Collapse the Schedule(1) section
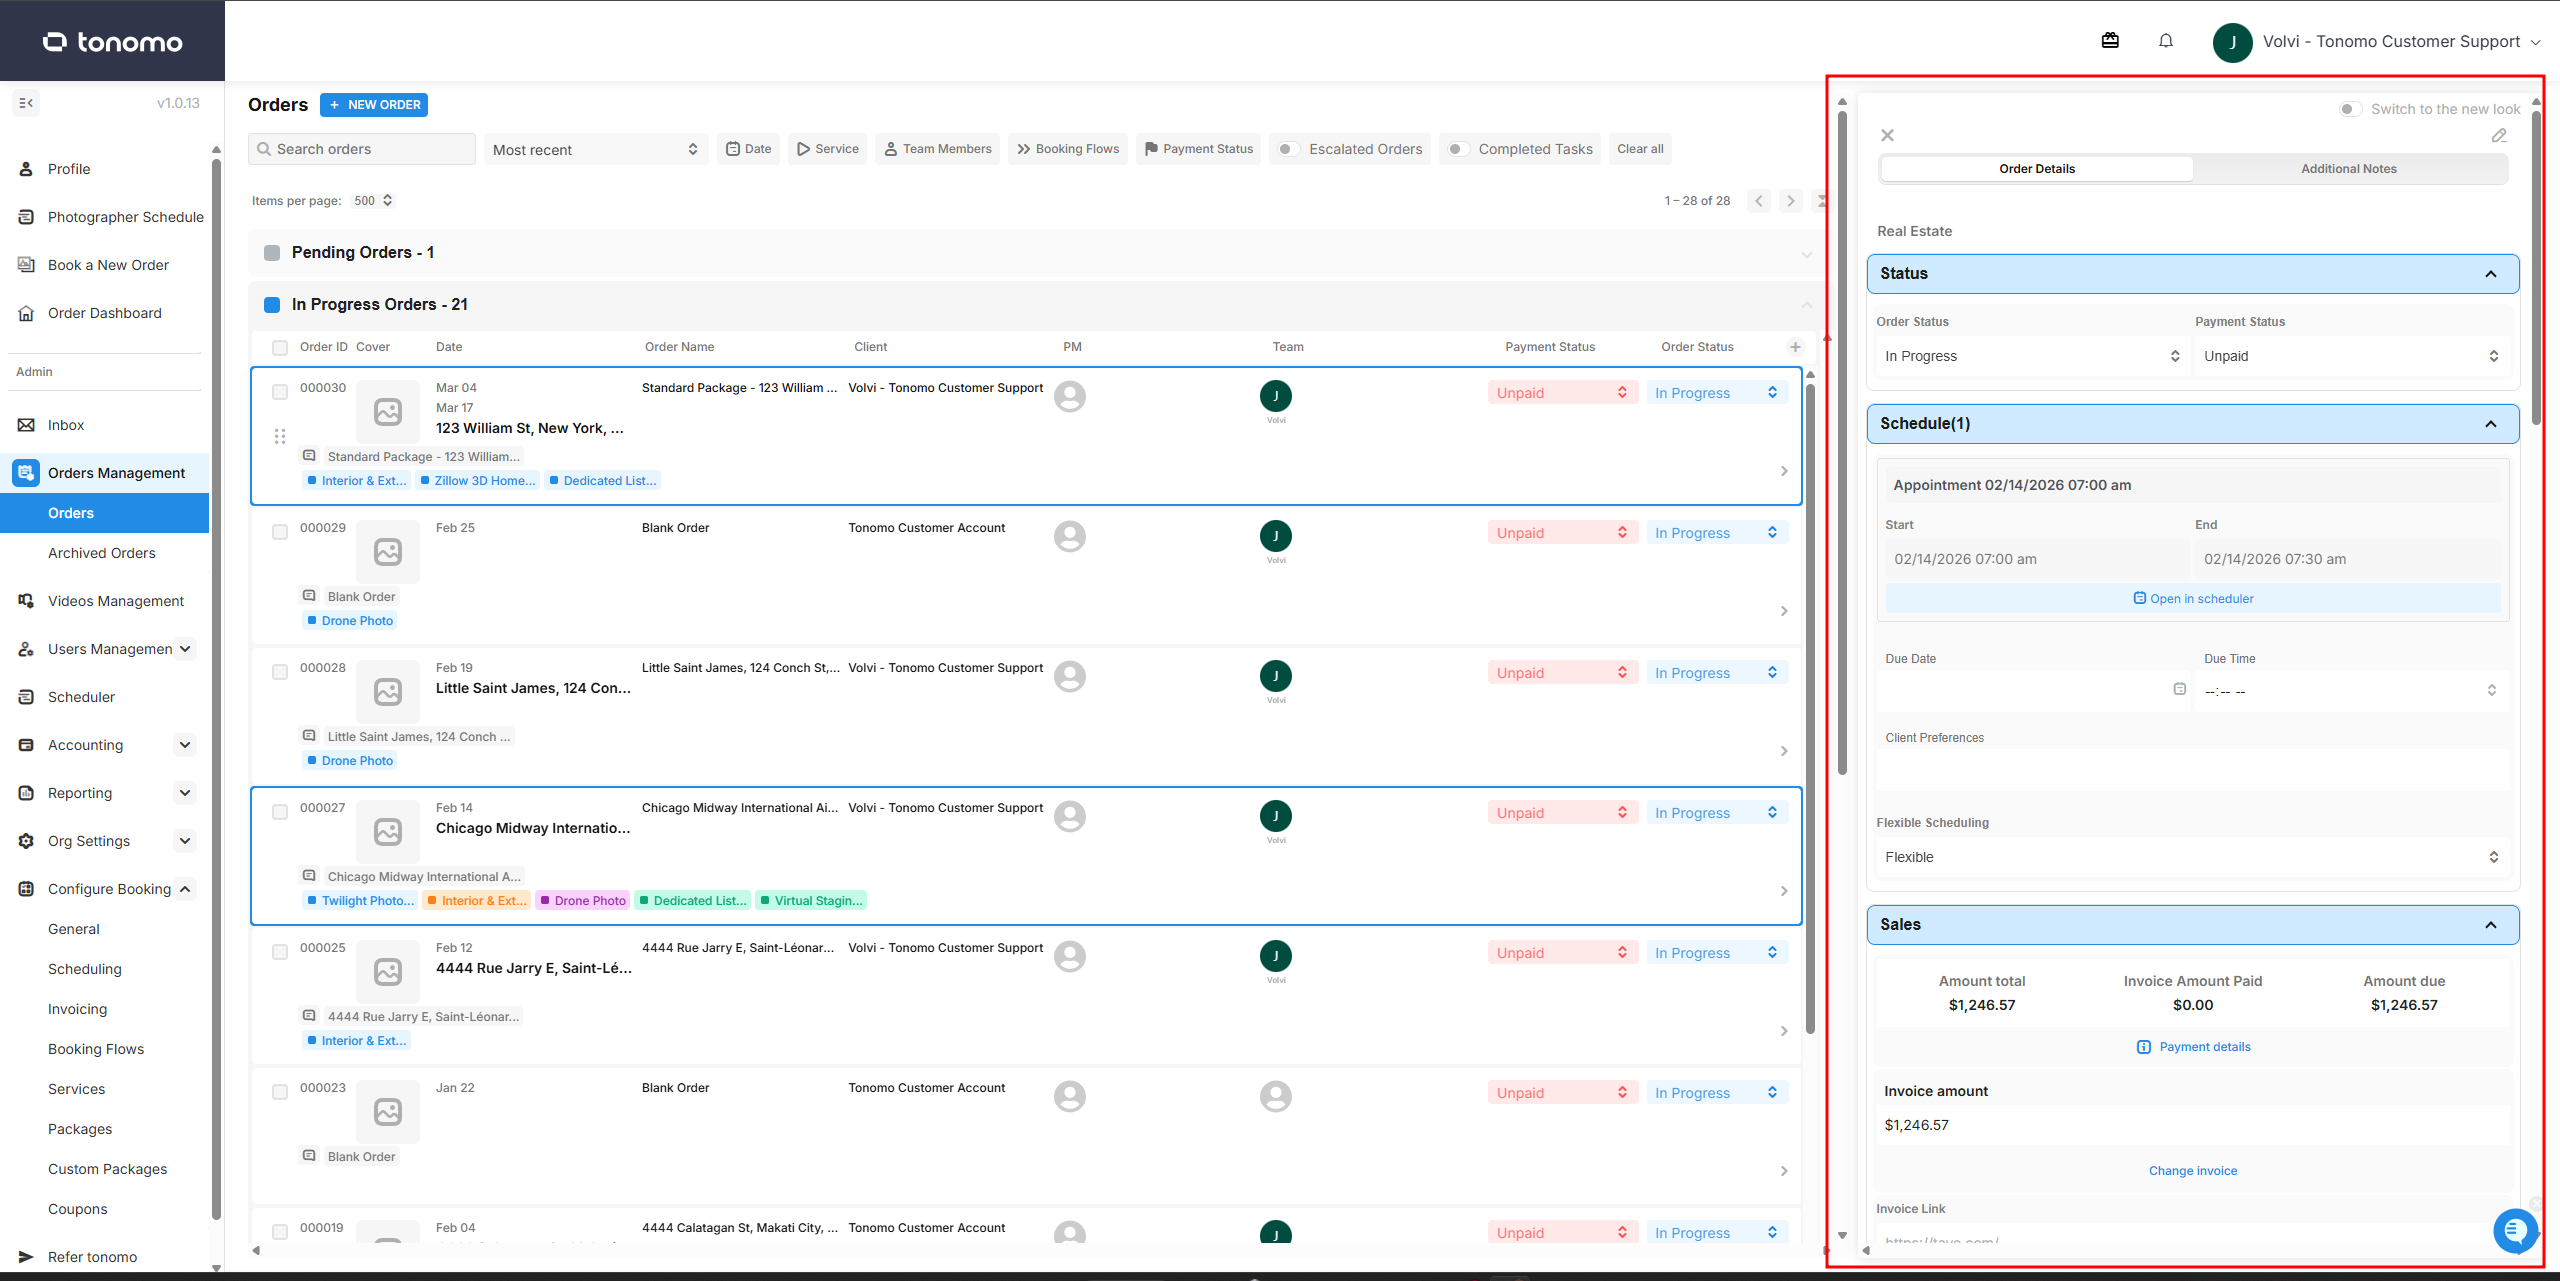The image size is (2560, 1281). tap(2490, 424)
